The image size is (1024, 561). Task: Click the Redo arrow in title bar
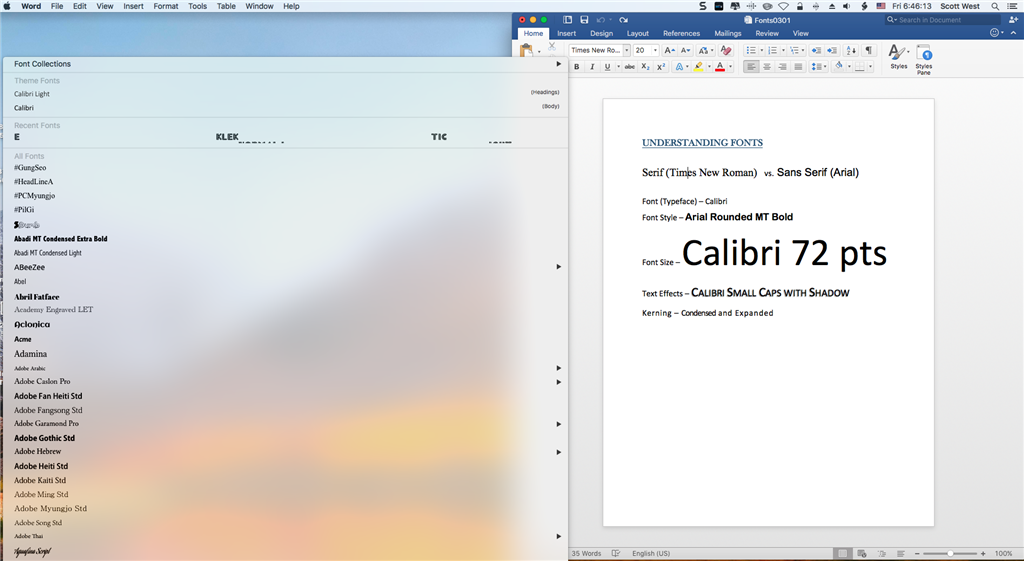coord(624,20)
